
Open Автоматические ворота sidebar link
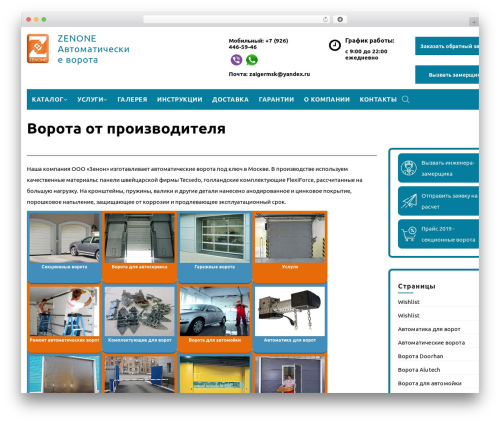coord(431,343)
